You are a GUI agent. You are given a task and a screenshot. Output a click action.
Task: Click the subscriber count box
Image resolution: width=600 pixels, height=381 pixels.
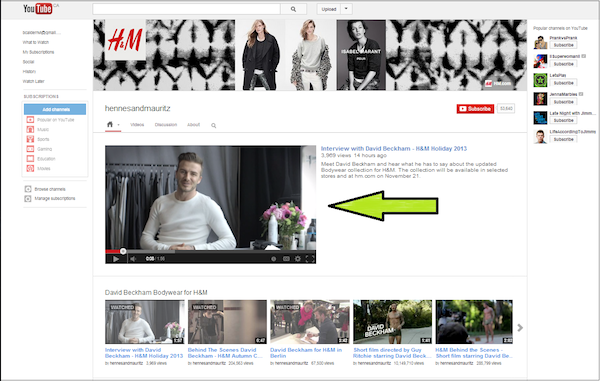pyautogui.click(x=506, y=109)
